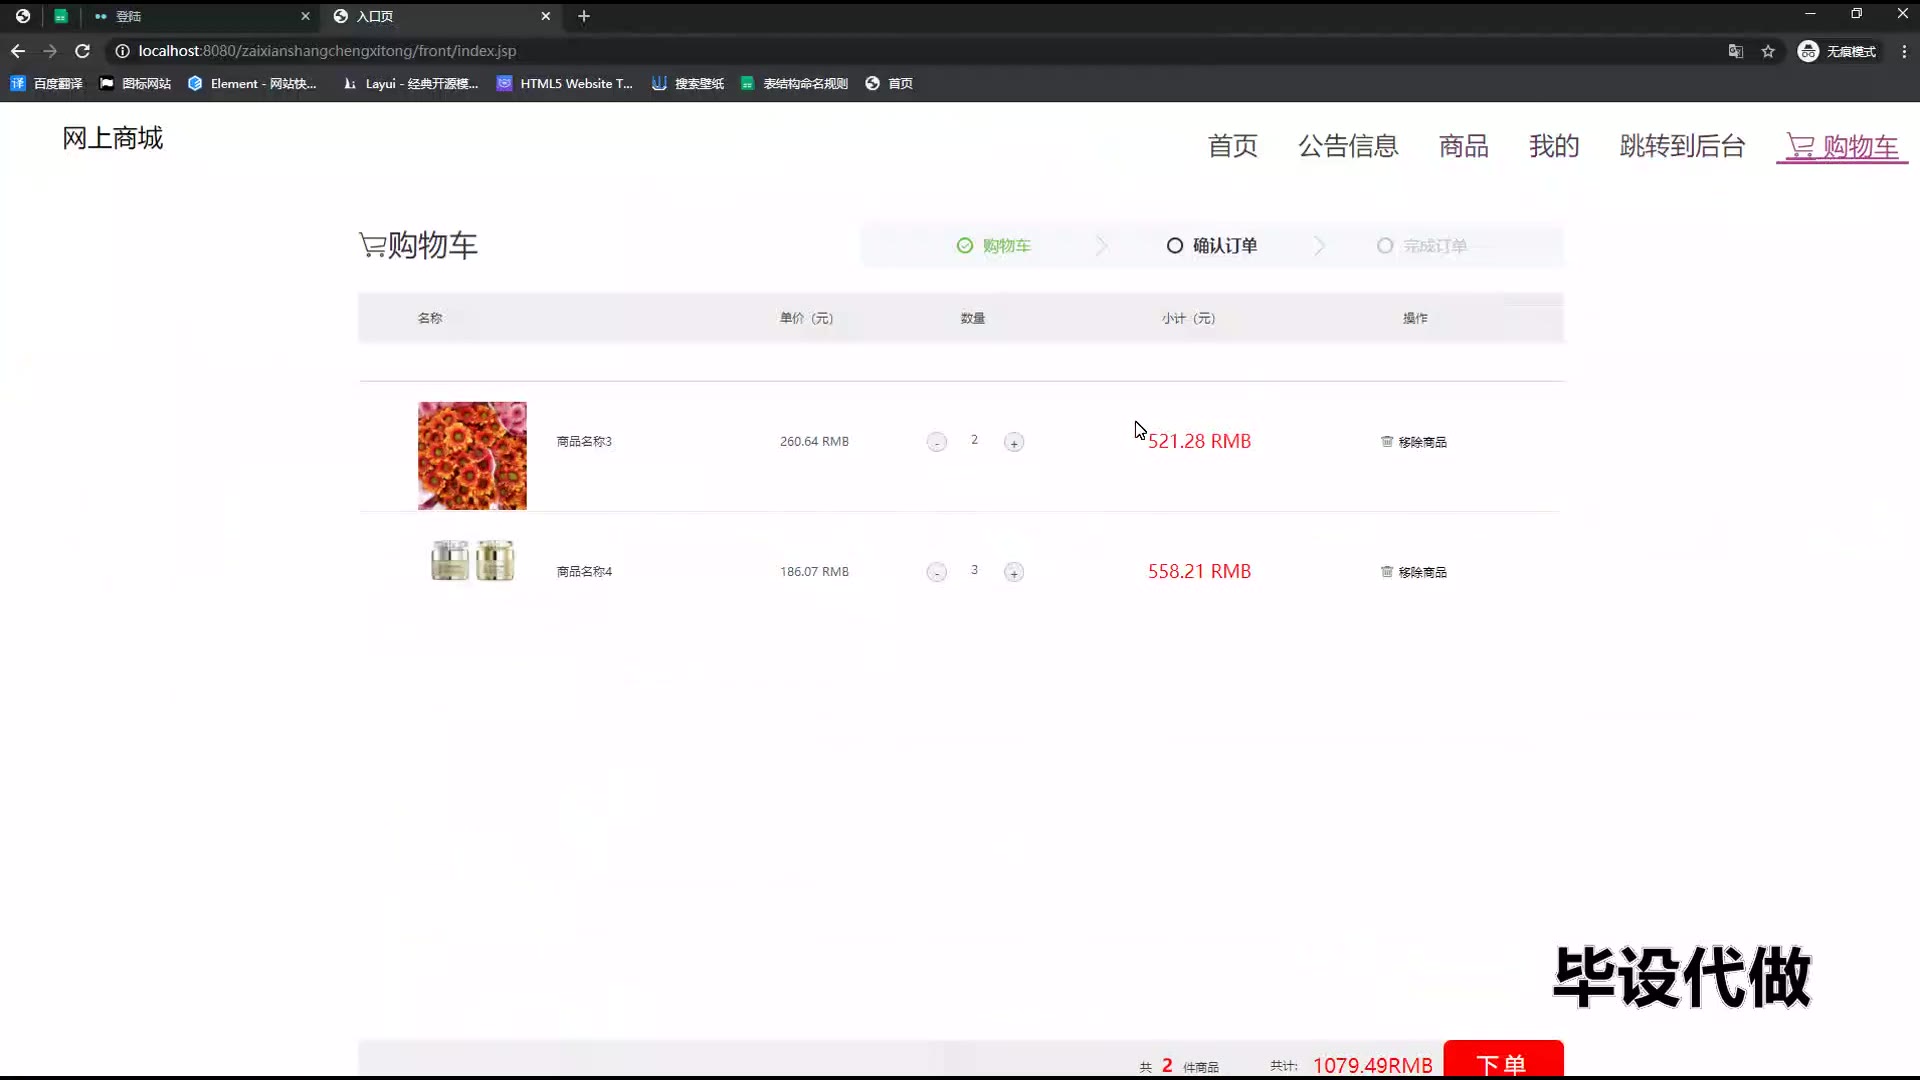
Task: Increase quantity of 商品名称3 with plus
Action: click(x=1013, y=442)
